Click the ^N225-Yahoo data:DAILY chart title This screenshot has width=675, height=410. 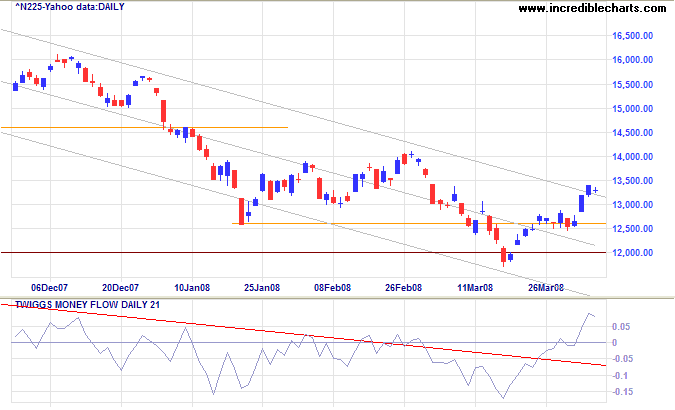[x=69, y=7]
